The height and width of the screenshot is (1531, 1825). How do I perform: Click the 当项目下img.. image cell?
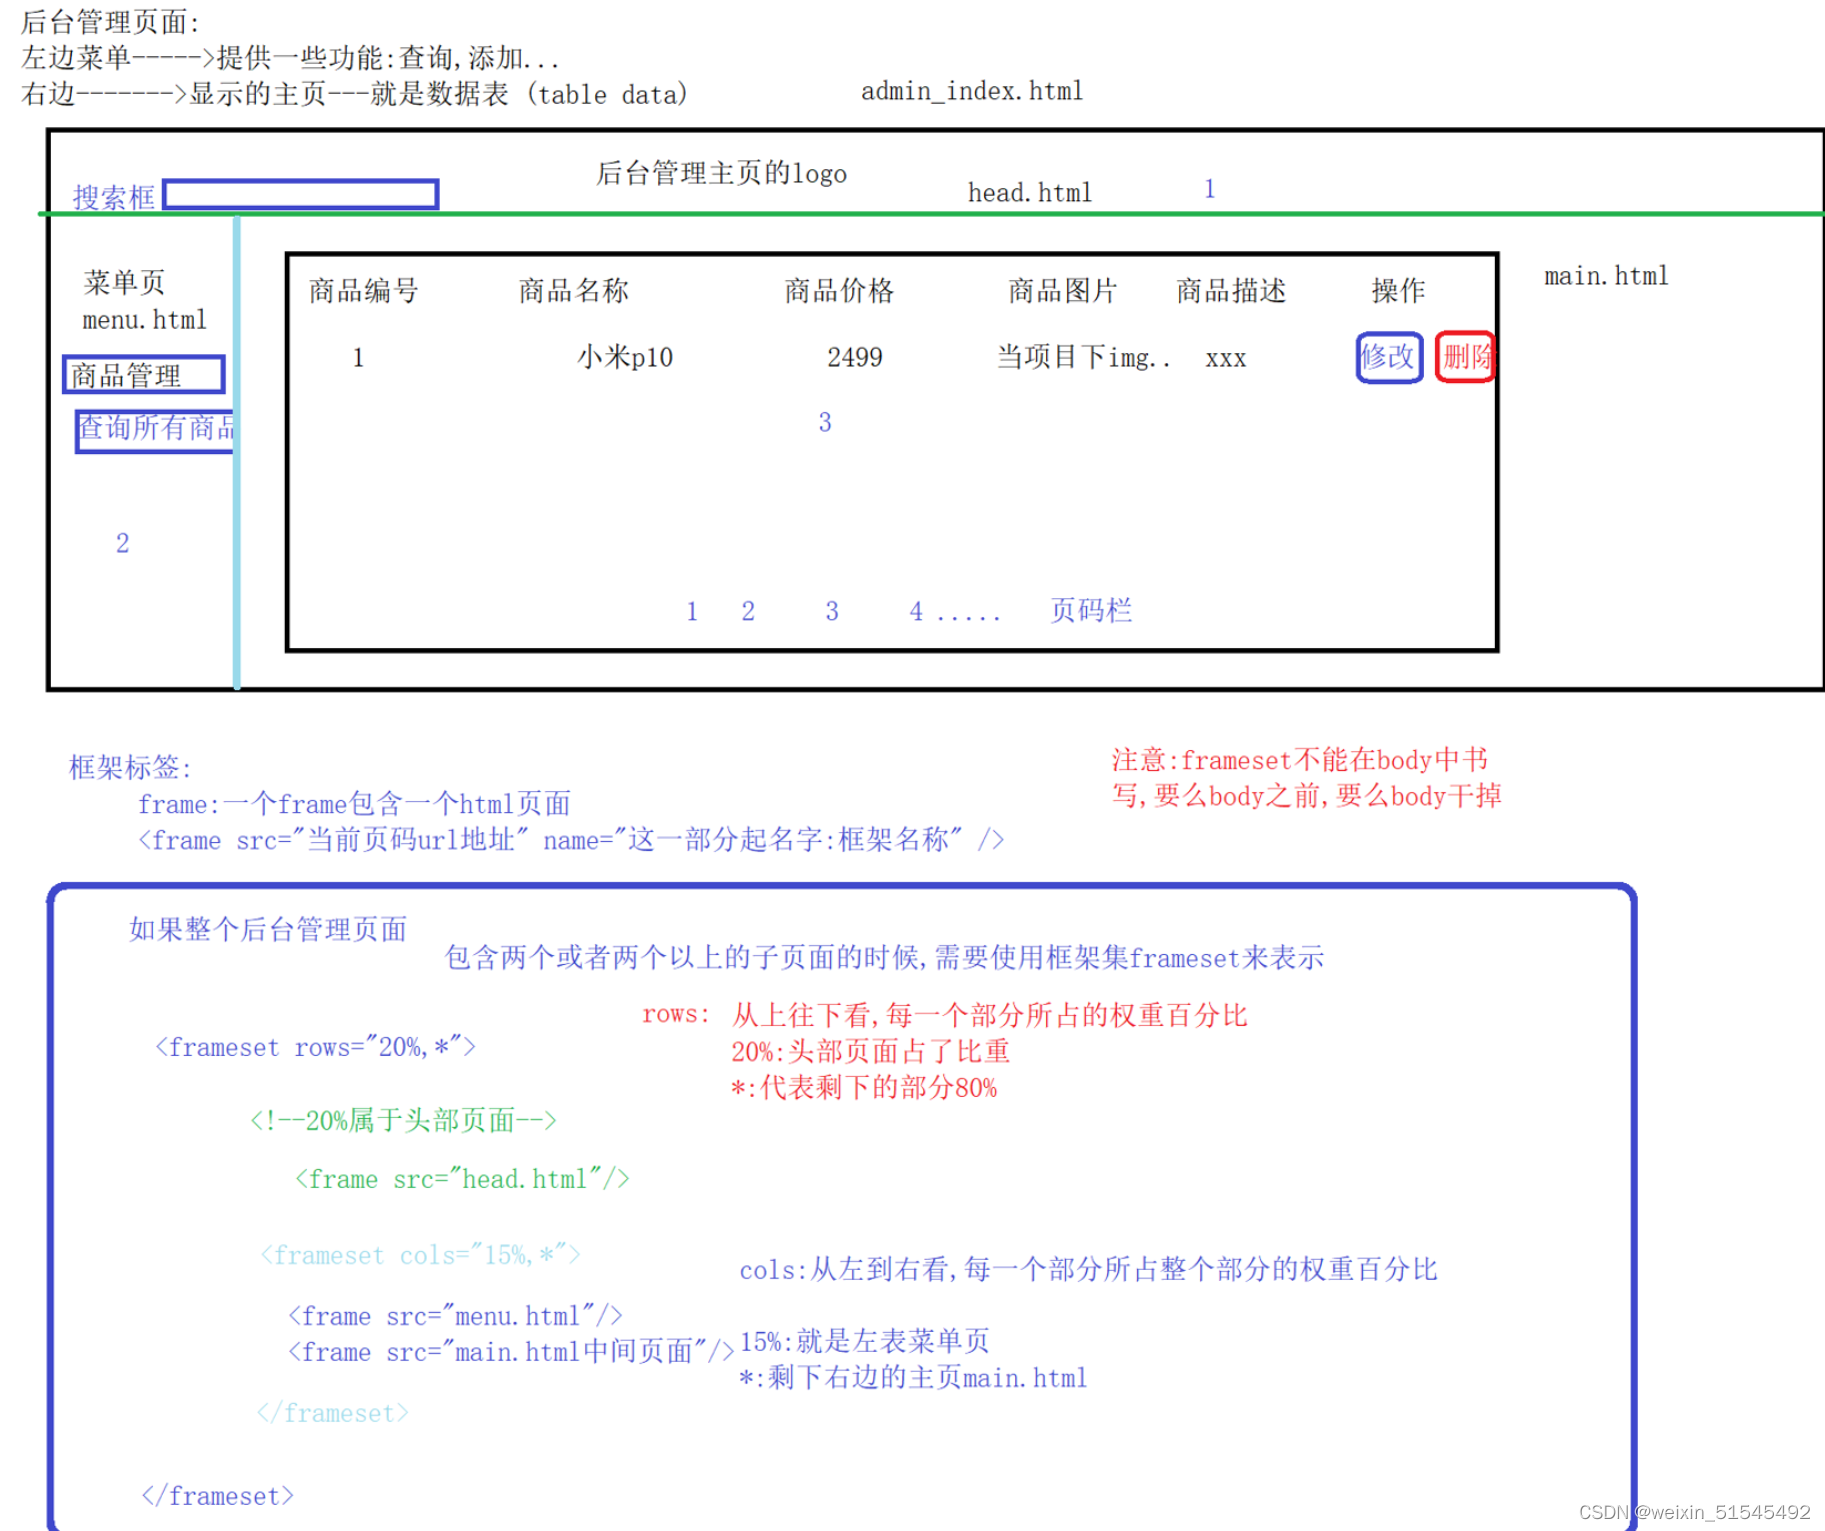click(1083, 357)
